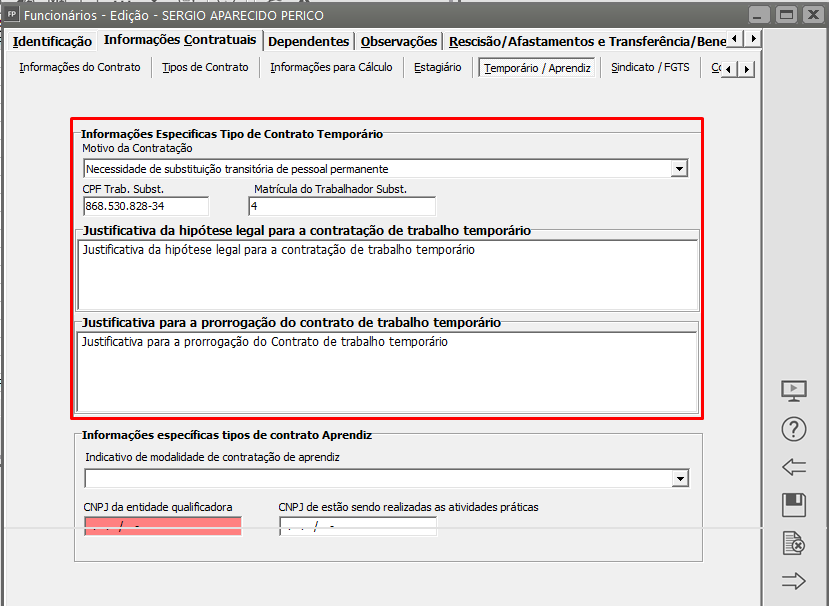Image resolution: width=829 pixels, height=606 pixels.
Task: Open the modalidade de contratação de aprendiz dropdown
Action: pyautogui.click(x=680, y=479)
